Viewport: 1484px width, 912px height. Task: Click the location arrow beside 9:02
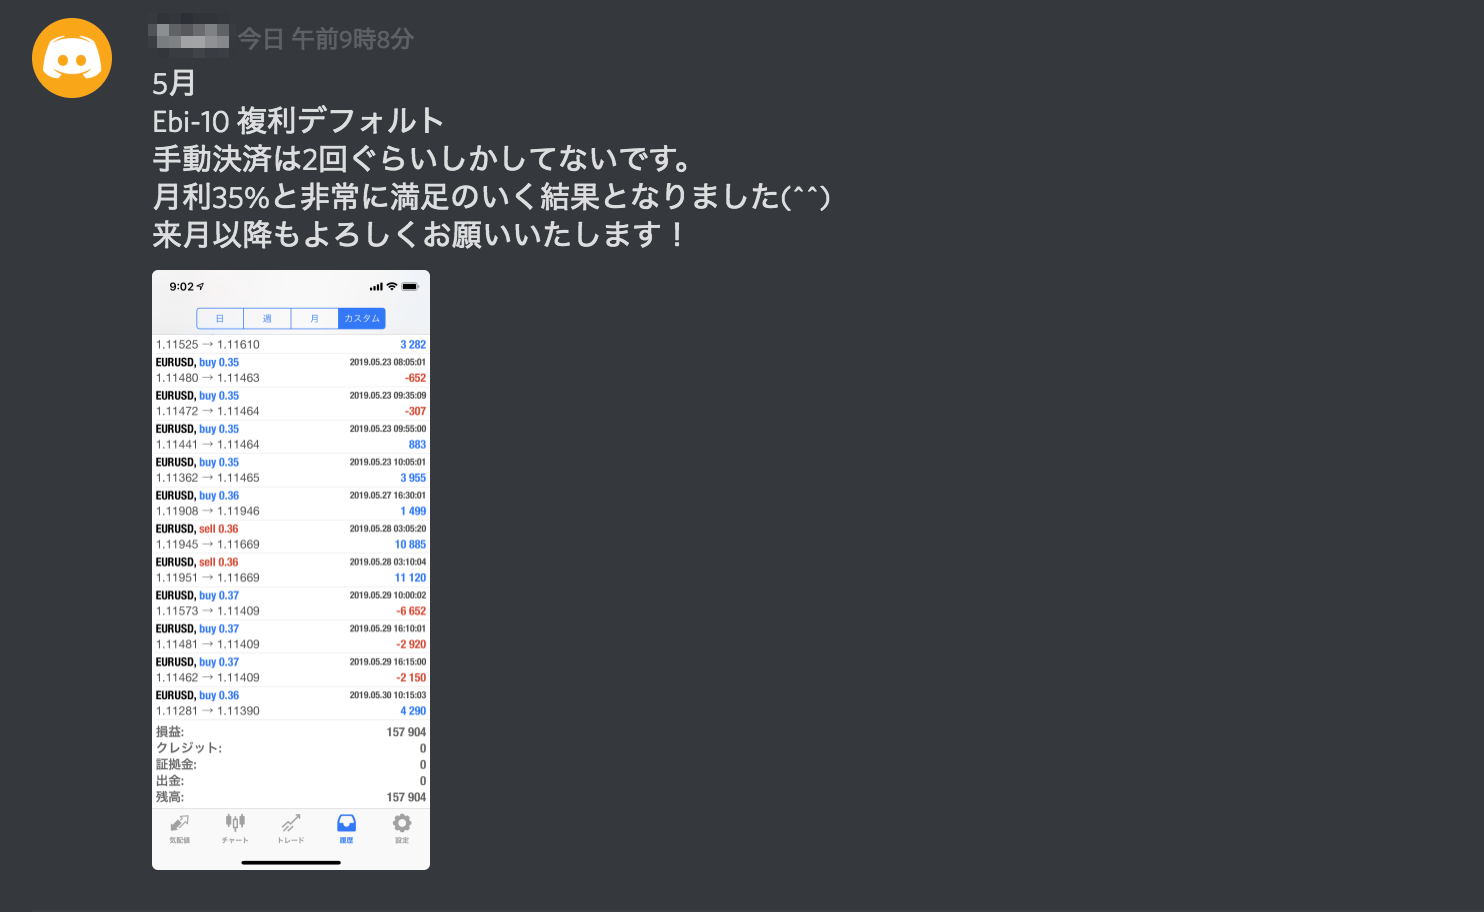point(200,287)
